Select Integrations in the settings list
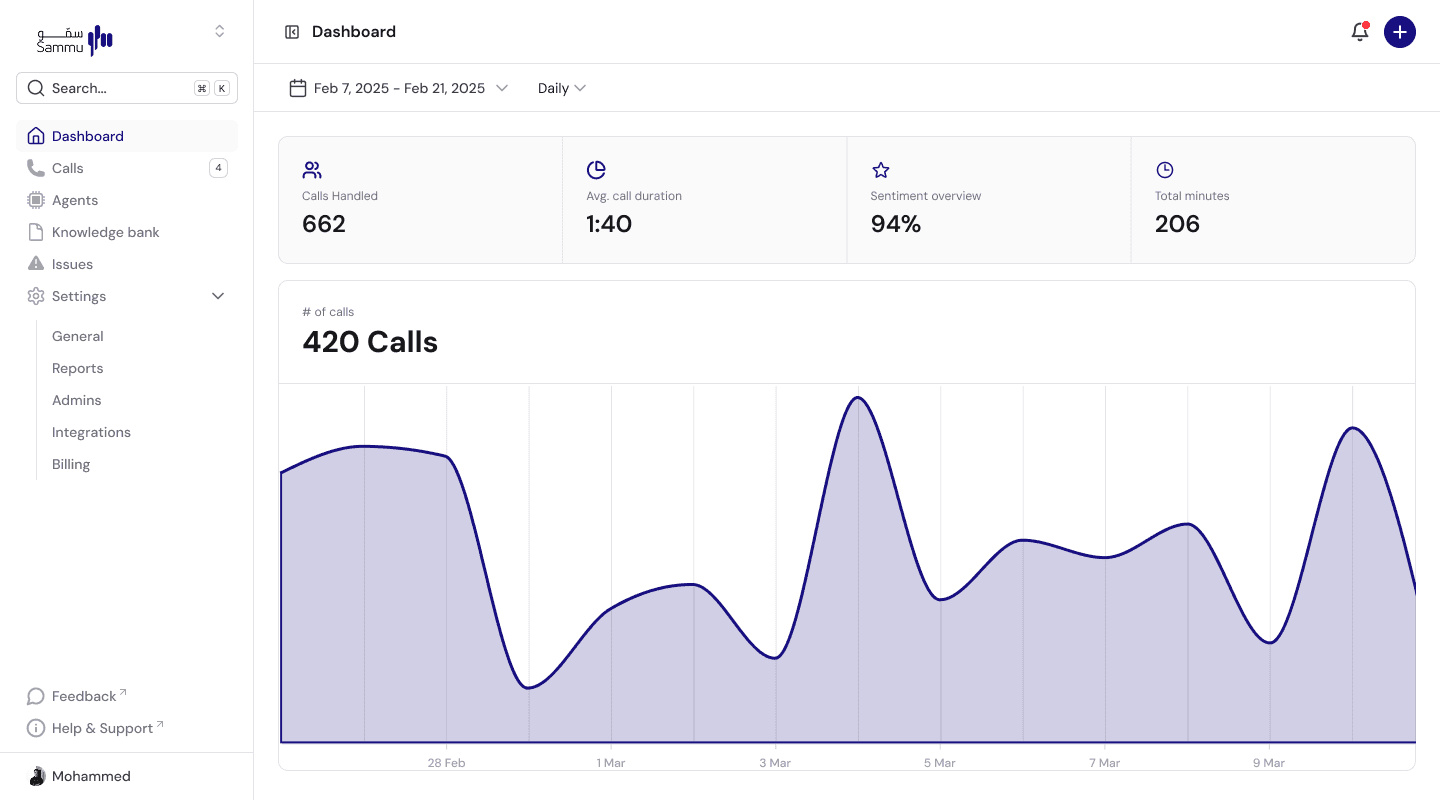This screenshot has width=1440, height=800. point(91,432)
